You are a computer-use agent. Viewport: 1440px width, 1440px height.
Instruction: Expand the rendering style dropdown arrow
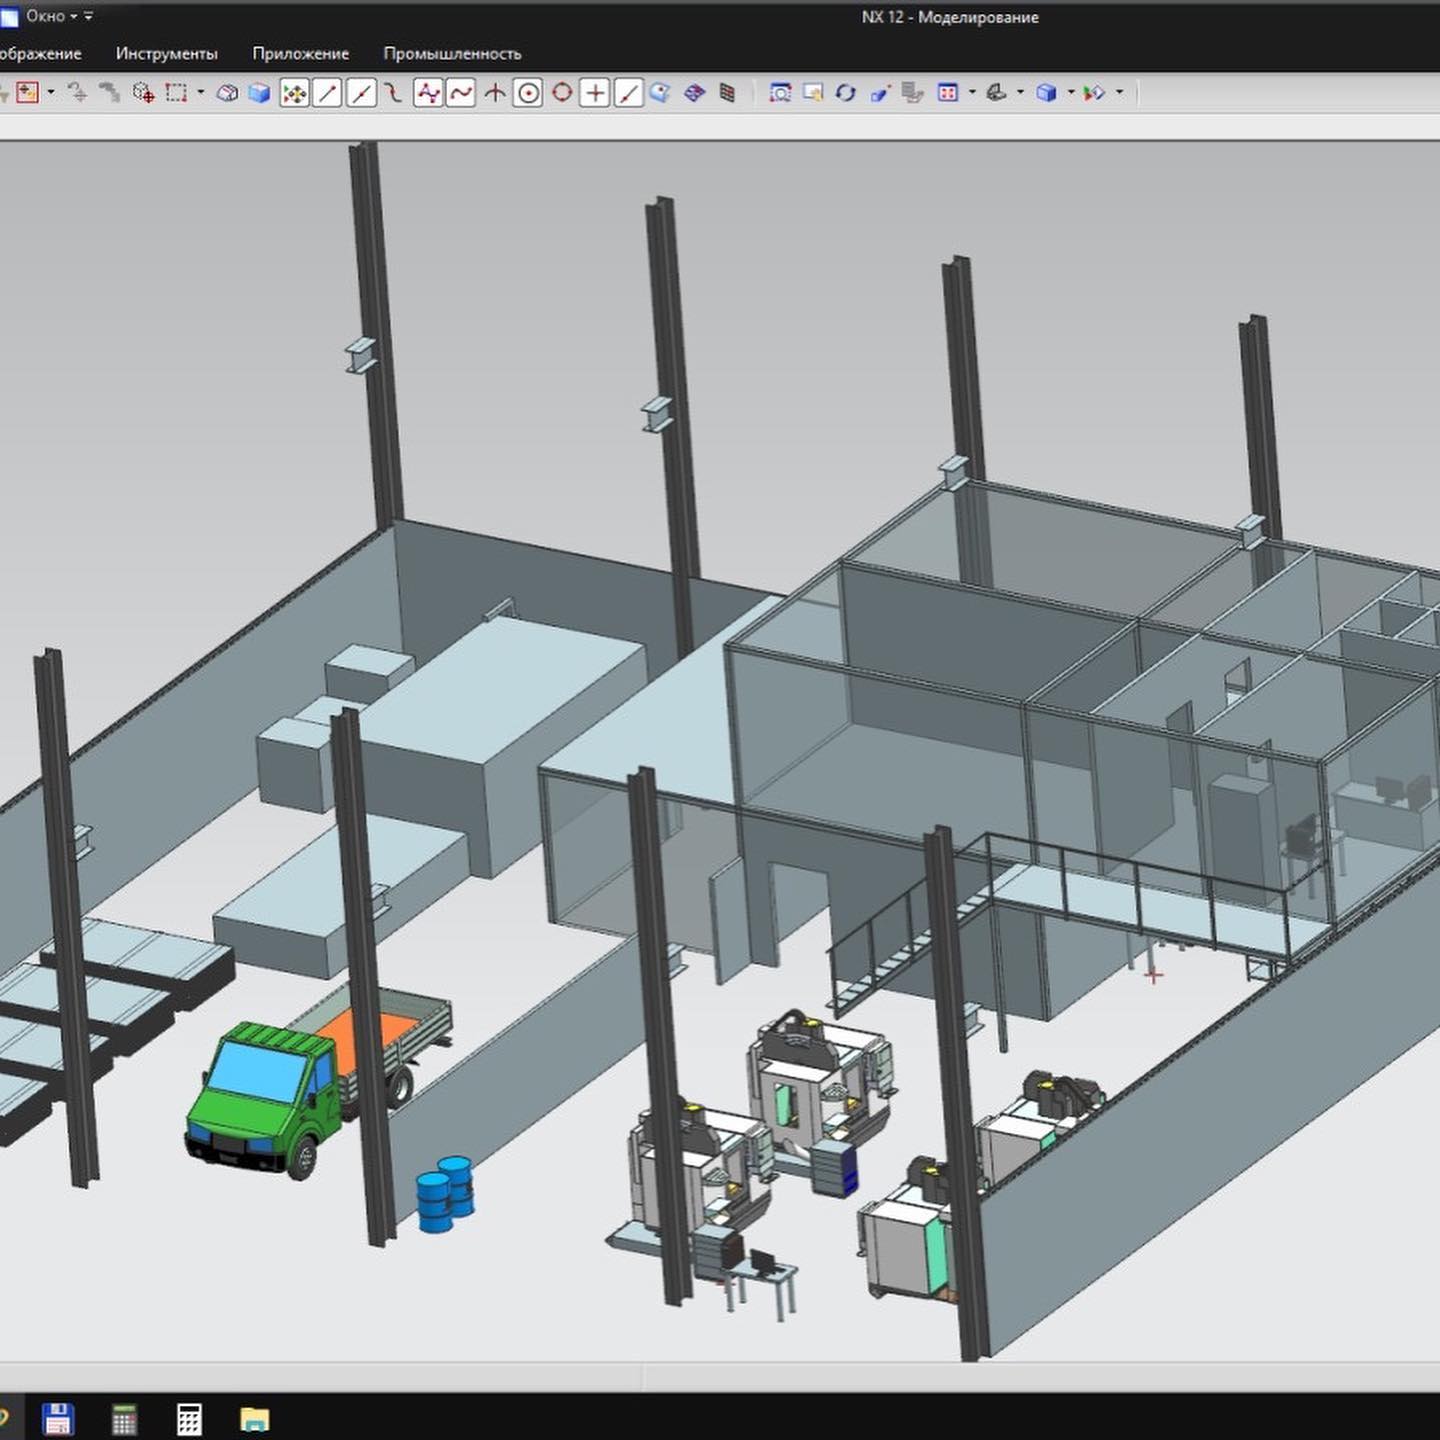[1070, 93]
